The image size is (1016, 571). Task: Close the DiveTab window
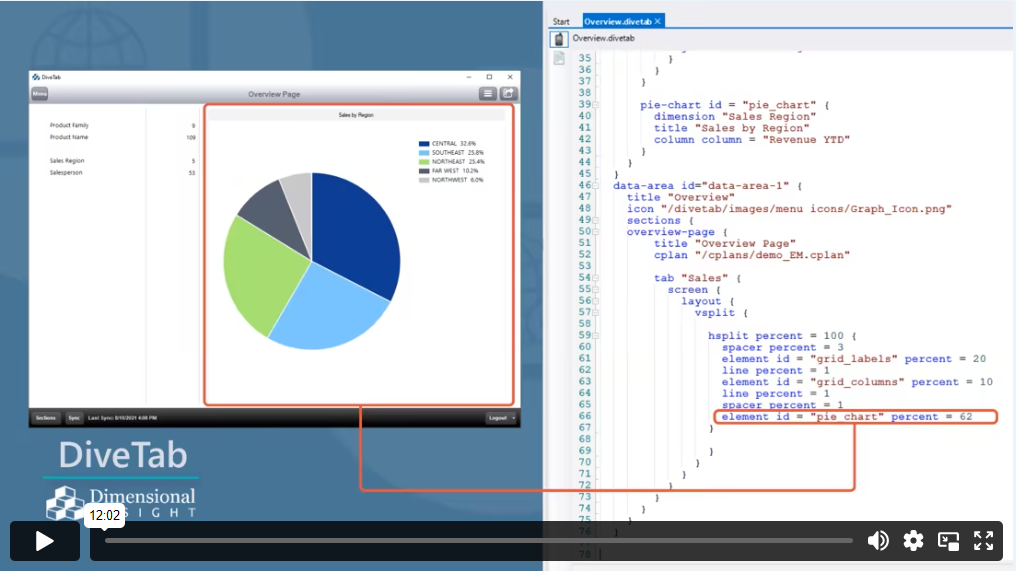click(x=510, y=77)
